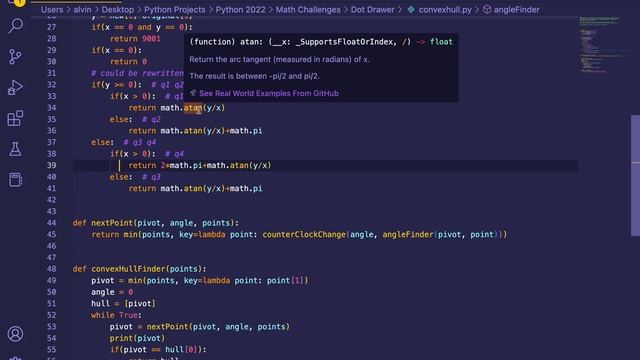Open the Source Control view
This screenshot has height=360, width=640.
click(15, 57)
